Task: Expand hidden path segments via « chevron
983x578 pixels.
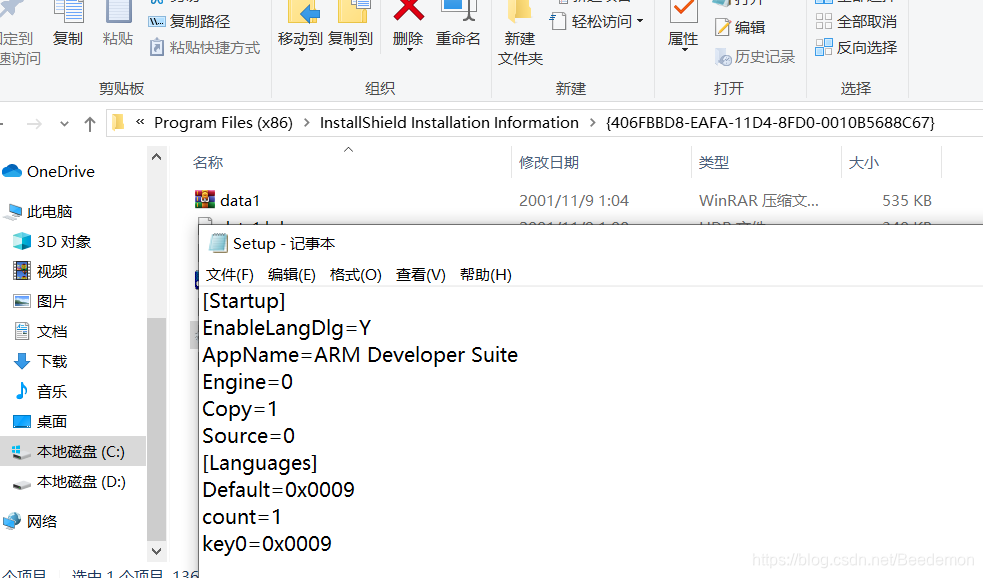Action: pyautogui.click(x=140, y=122)
